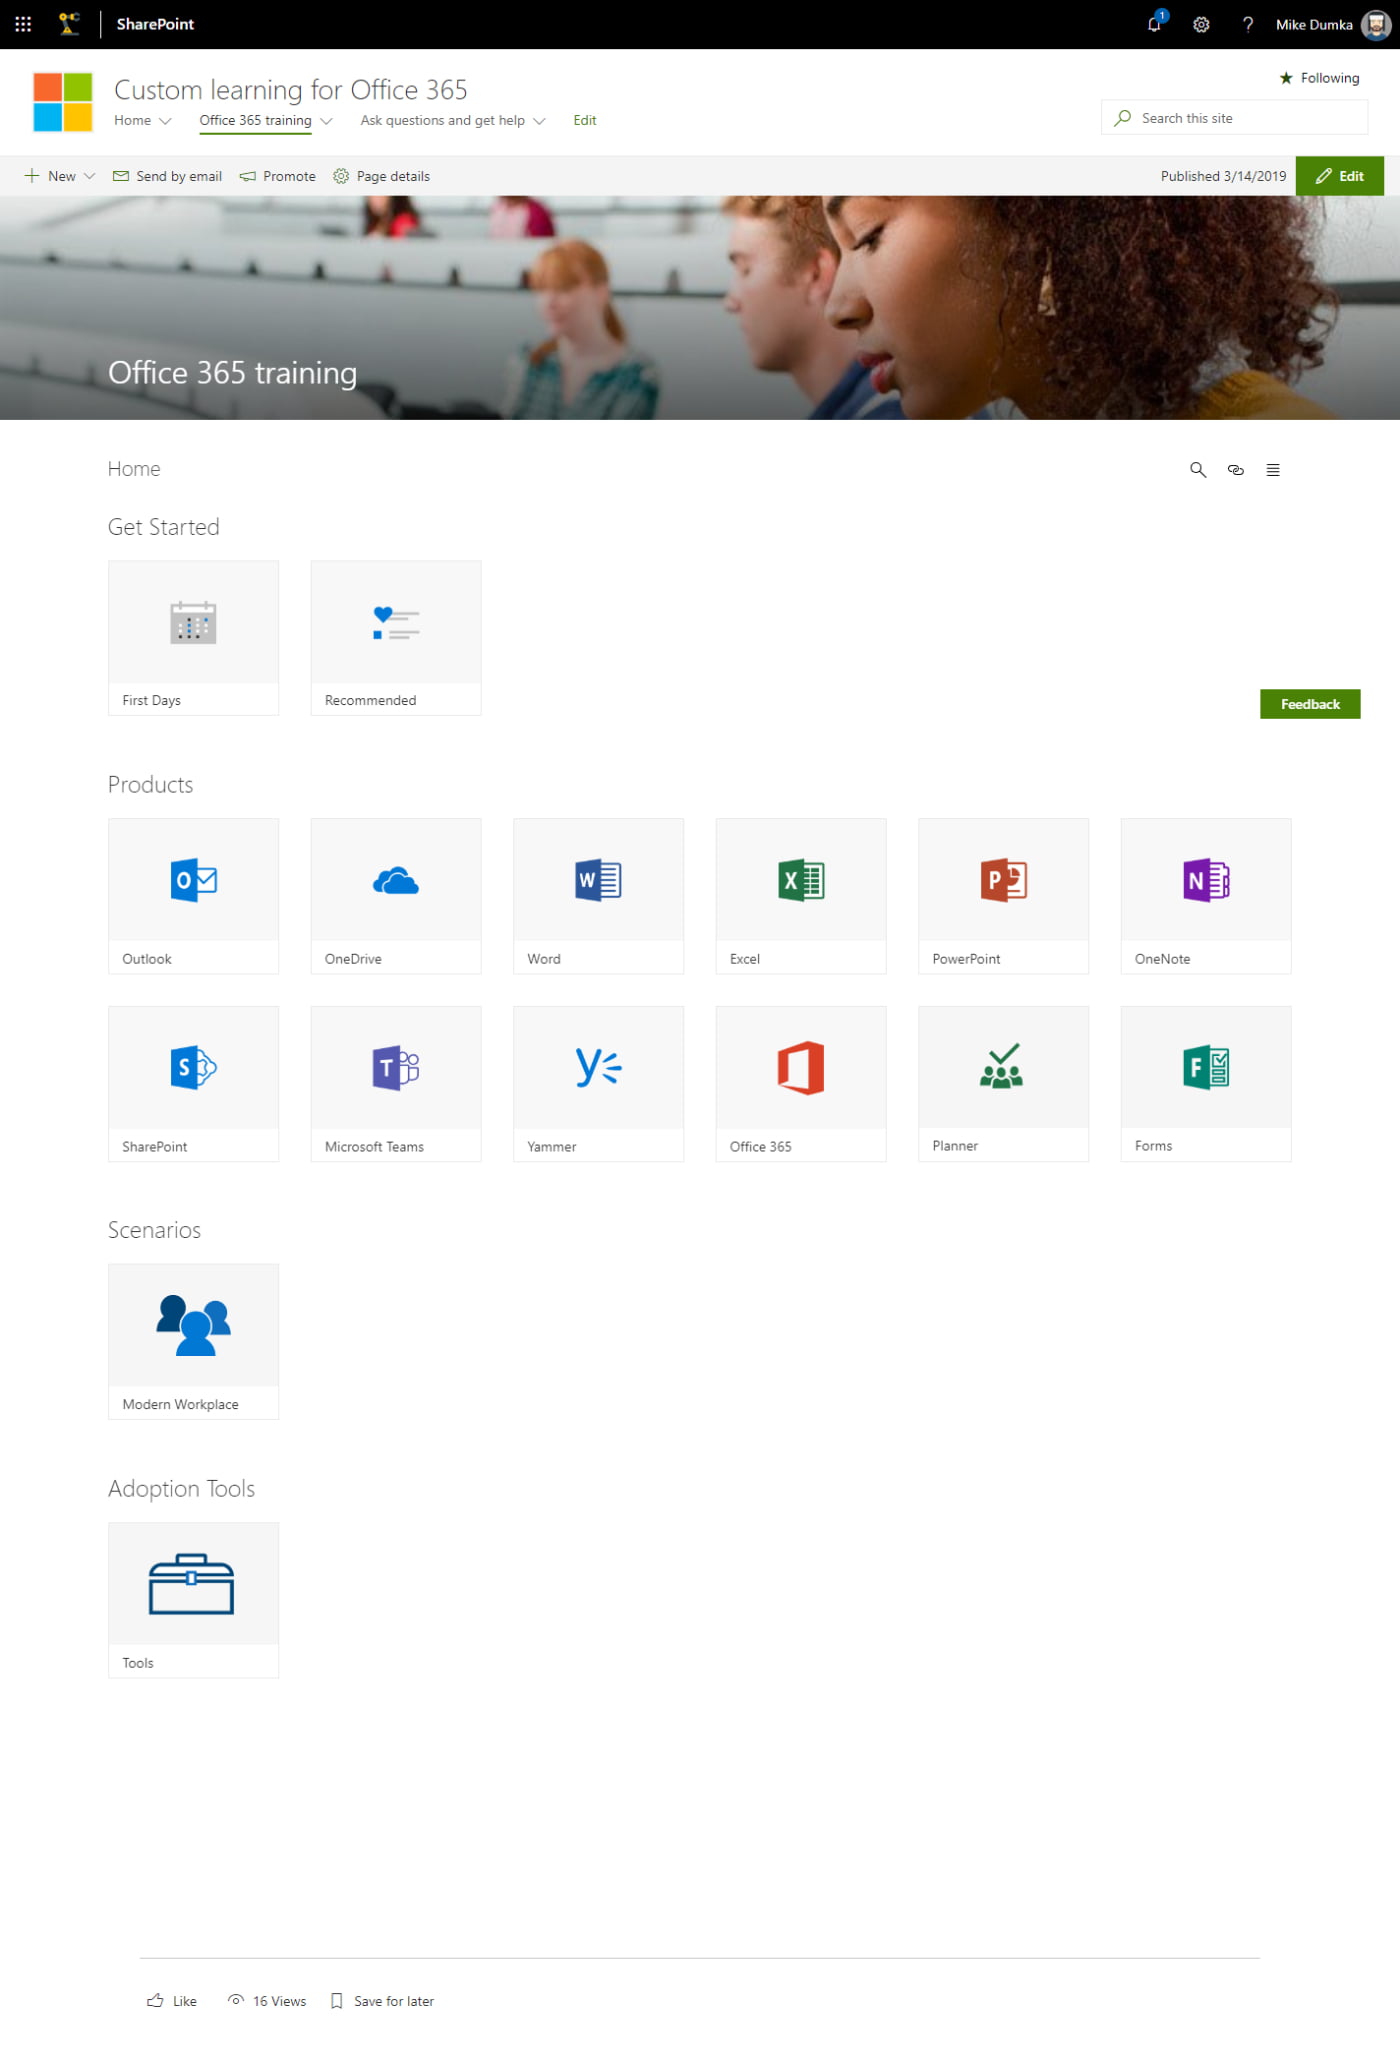Image resolution: width=1400 pixels, height=2062 pixels.
Task: Click the search magnifier beside Home breadcrumb
Action: pos(1197,470)
